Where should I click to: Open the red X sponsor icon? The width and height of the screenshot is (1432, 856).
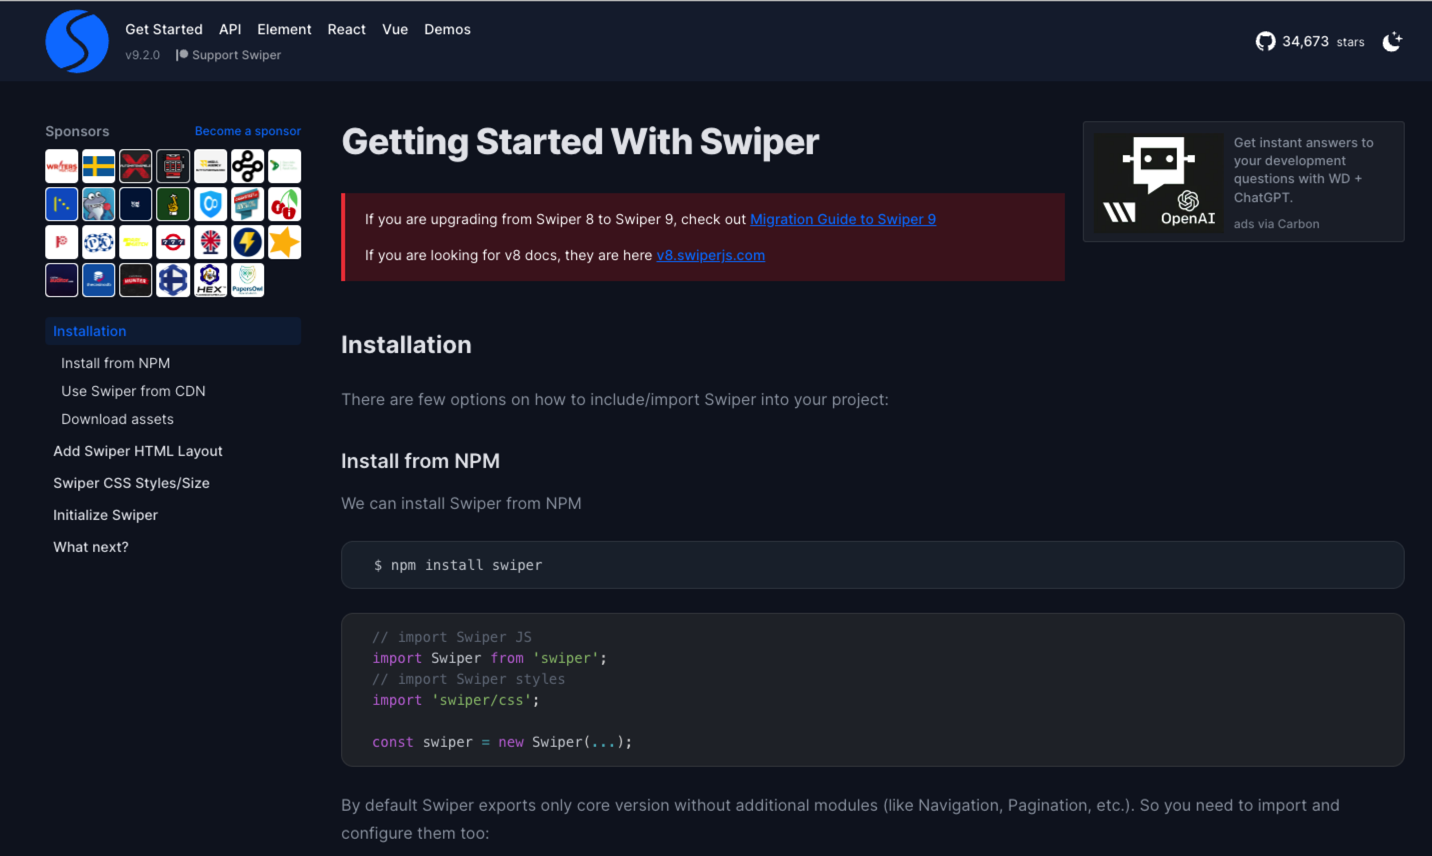(x=136, y=166)
